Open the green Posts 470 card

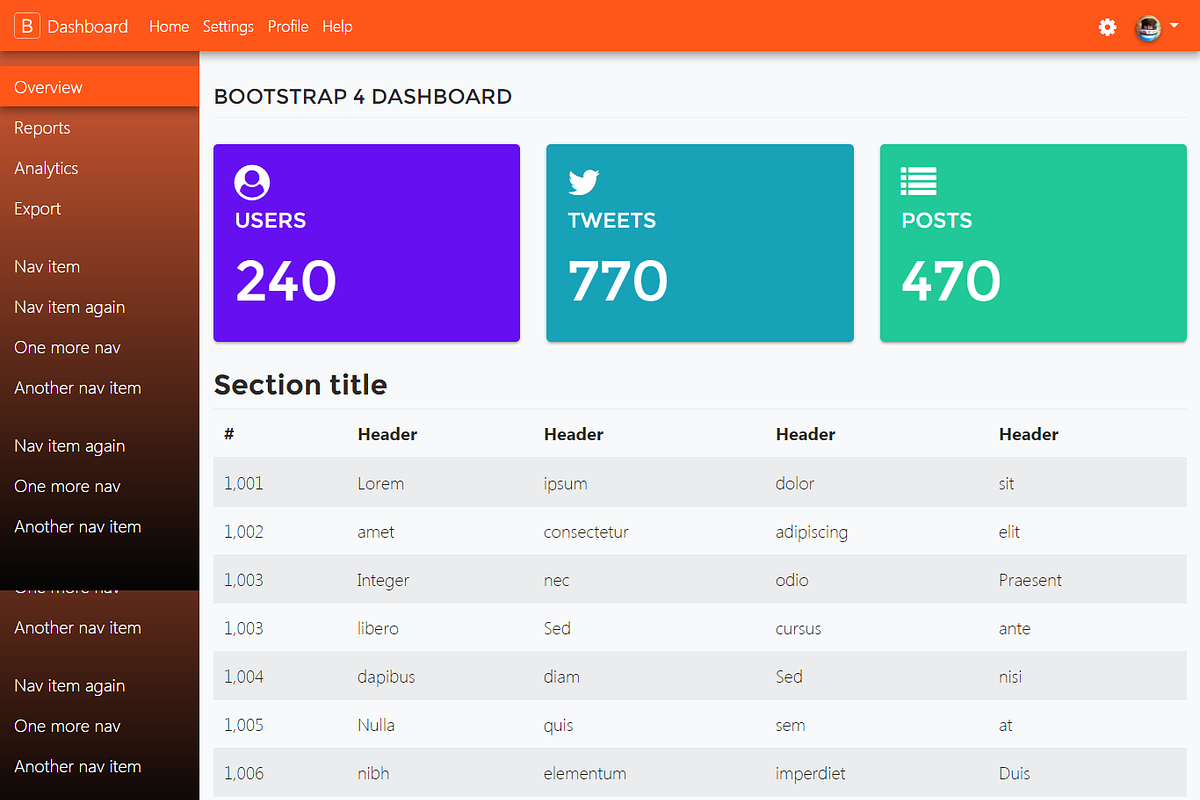[x=1033, y=243]
